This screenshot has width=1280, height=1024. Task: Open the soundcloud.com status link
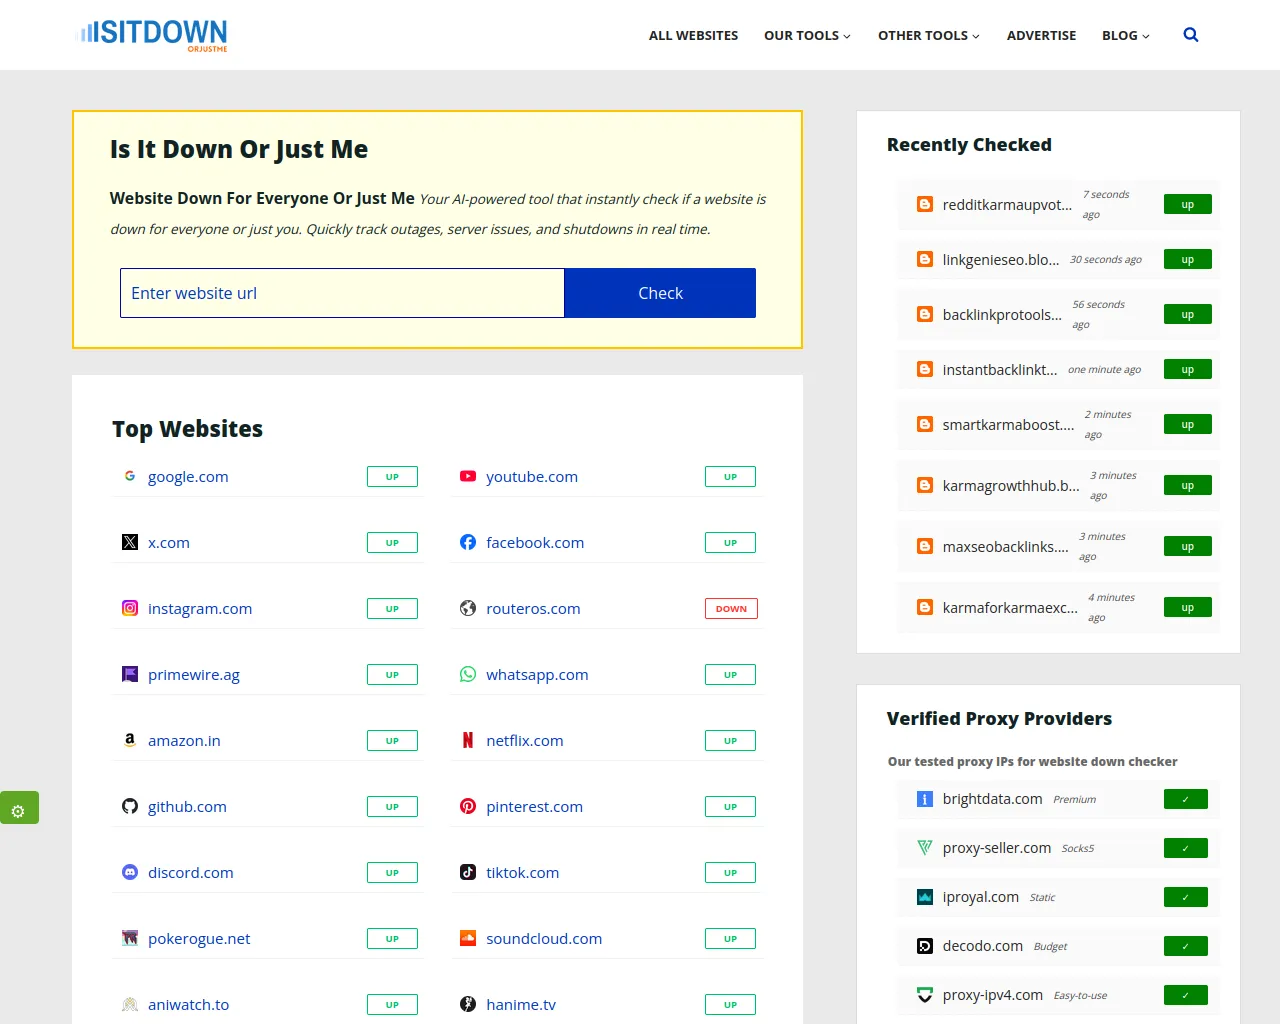[544, 939]
